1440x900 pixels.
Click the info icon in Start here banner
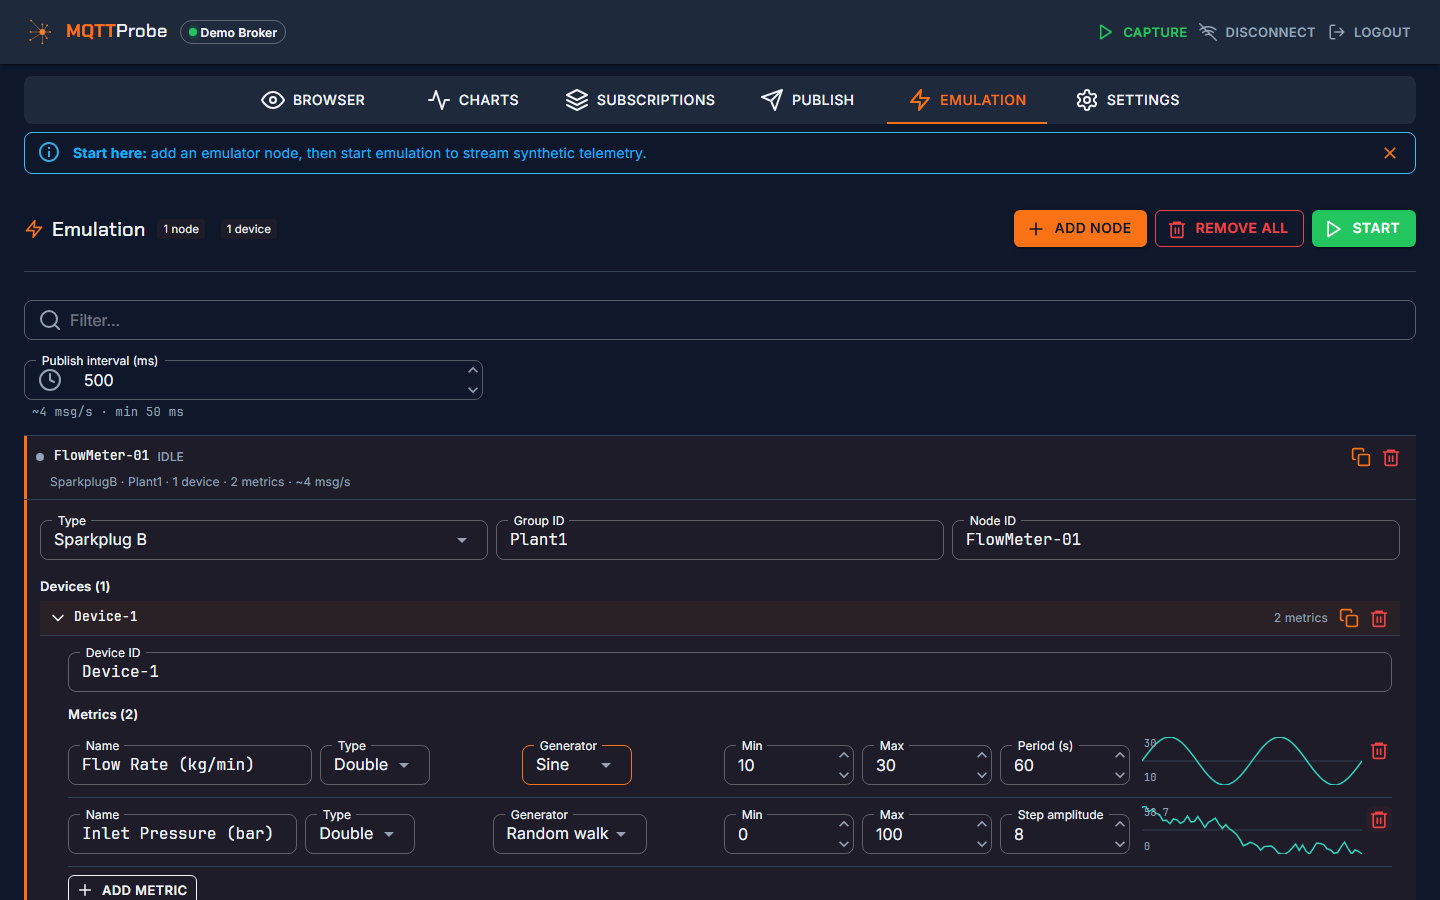pos(49,152)
